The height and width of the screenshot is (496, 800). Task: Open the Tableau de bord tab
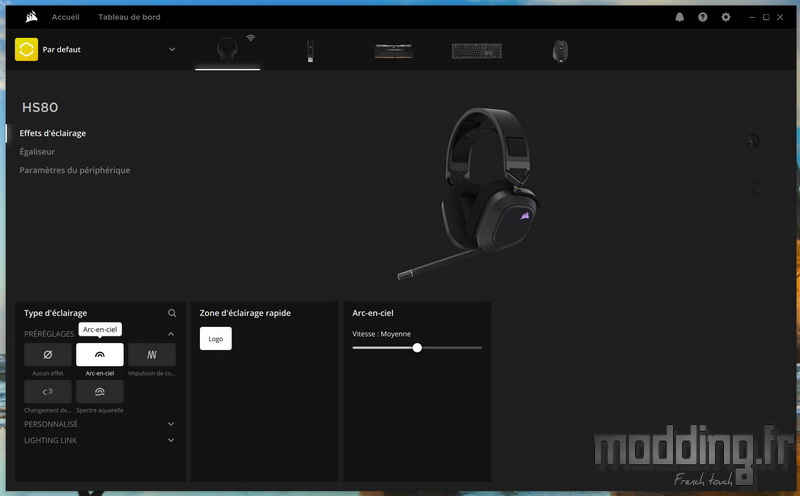(x=129, y=17)
